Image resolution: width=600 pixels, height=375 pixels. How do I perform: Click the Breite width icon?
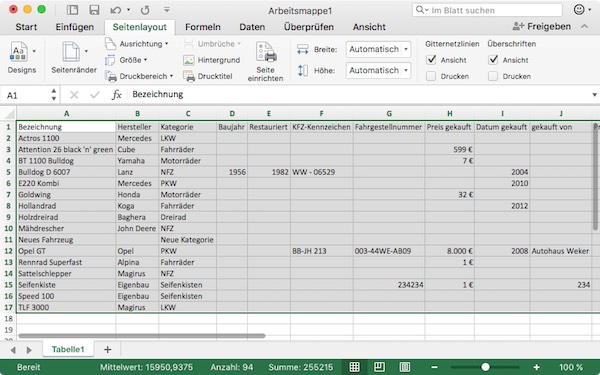(x=303, y=49)
